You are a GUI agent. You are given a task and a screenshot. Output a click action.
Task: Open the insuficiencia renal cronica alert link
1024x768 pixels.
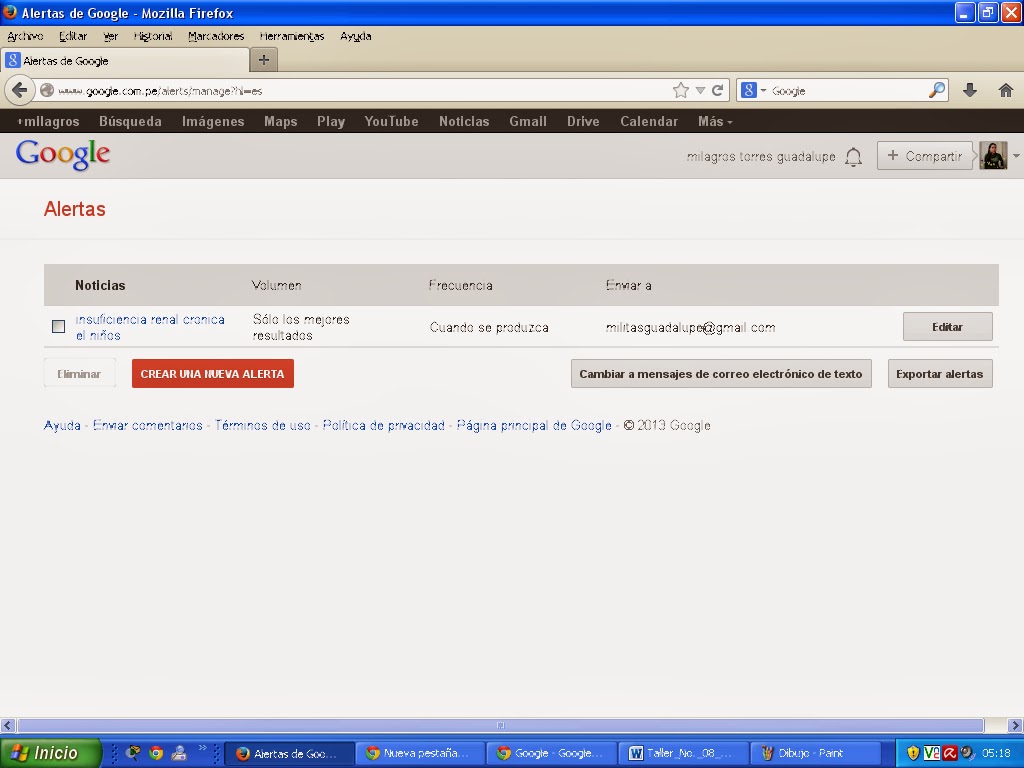tap(150, 327)
